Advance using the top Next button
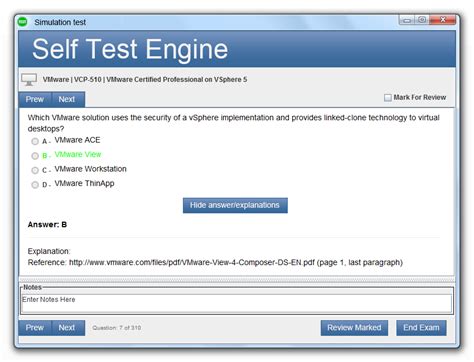Screen dimensions: 474x362 (x=67, y=99)
